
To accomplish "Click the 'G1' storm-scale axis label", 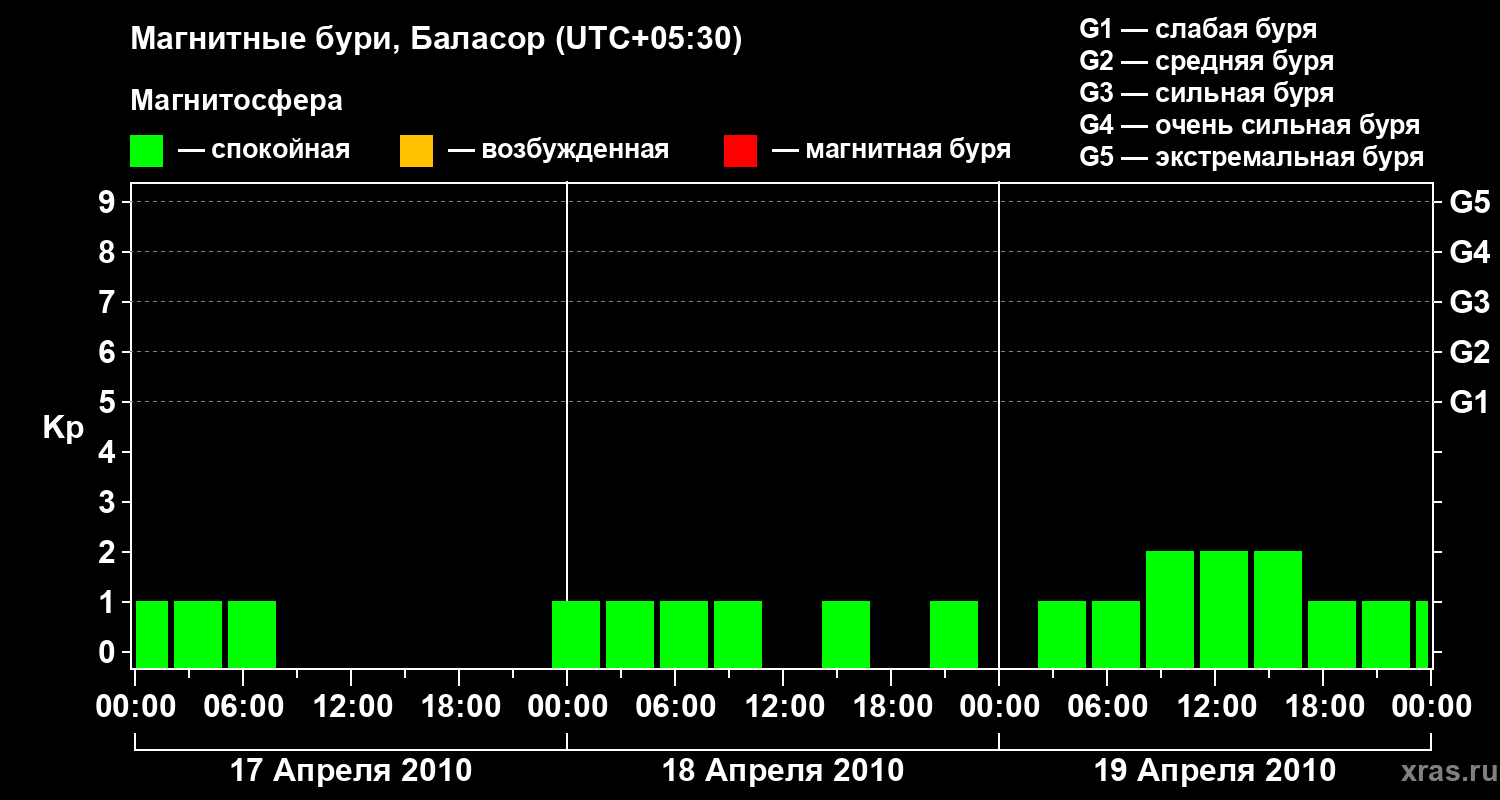I will point(1469,402).
